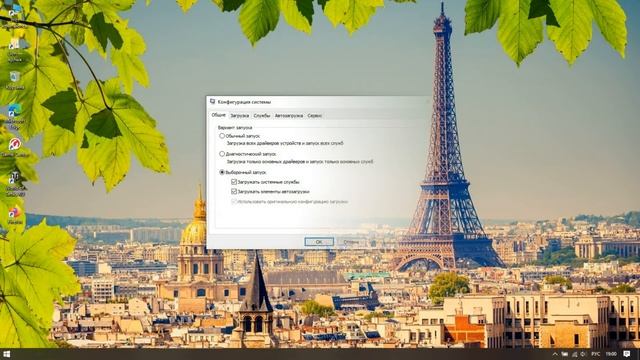Click the Конфигурация системы title bar icon
The image size is (640, 360).
(x=212, y=102)
